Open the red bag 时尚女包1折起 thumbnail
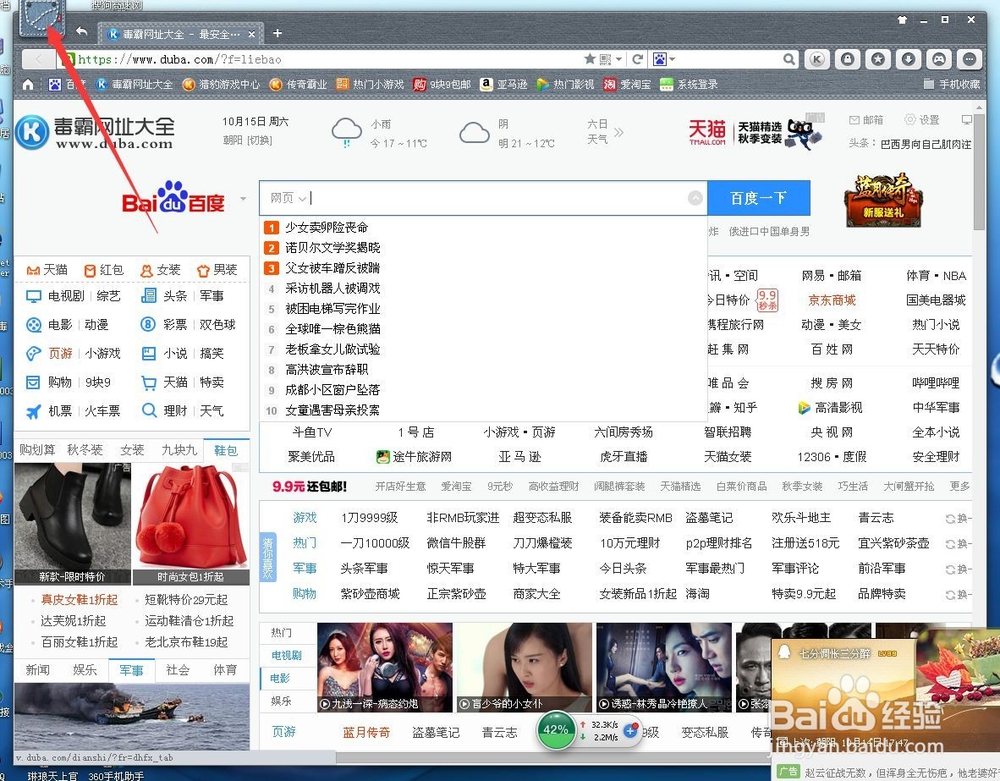This screenshot has height=781, width=1000. [x=191, y=524]
